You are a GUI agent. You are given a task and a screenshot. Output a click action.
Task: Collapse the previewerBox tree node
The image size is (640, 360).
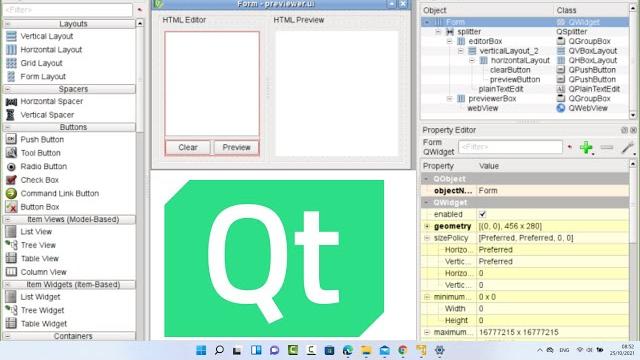coord(449,99)
